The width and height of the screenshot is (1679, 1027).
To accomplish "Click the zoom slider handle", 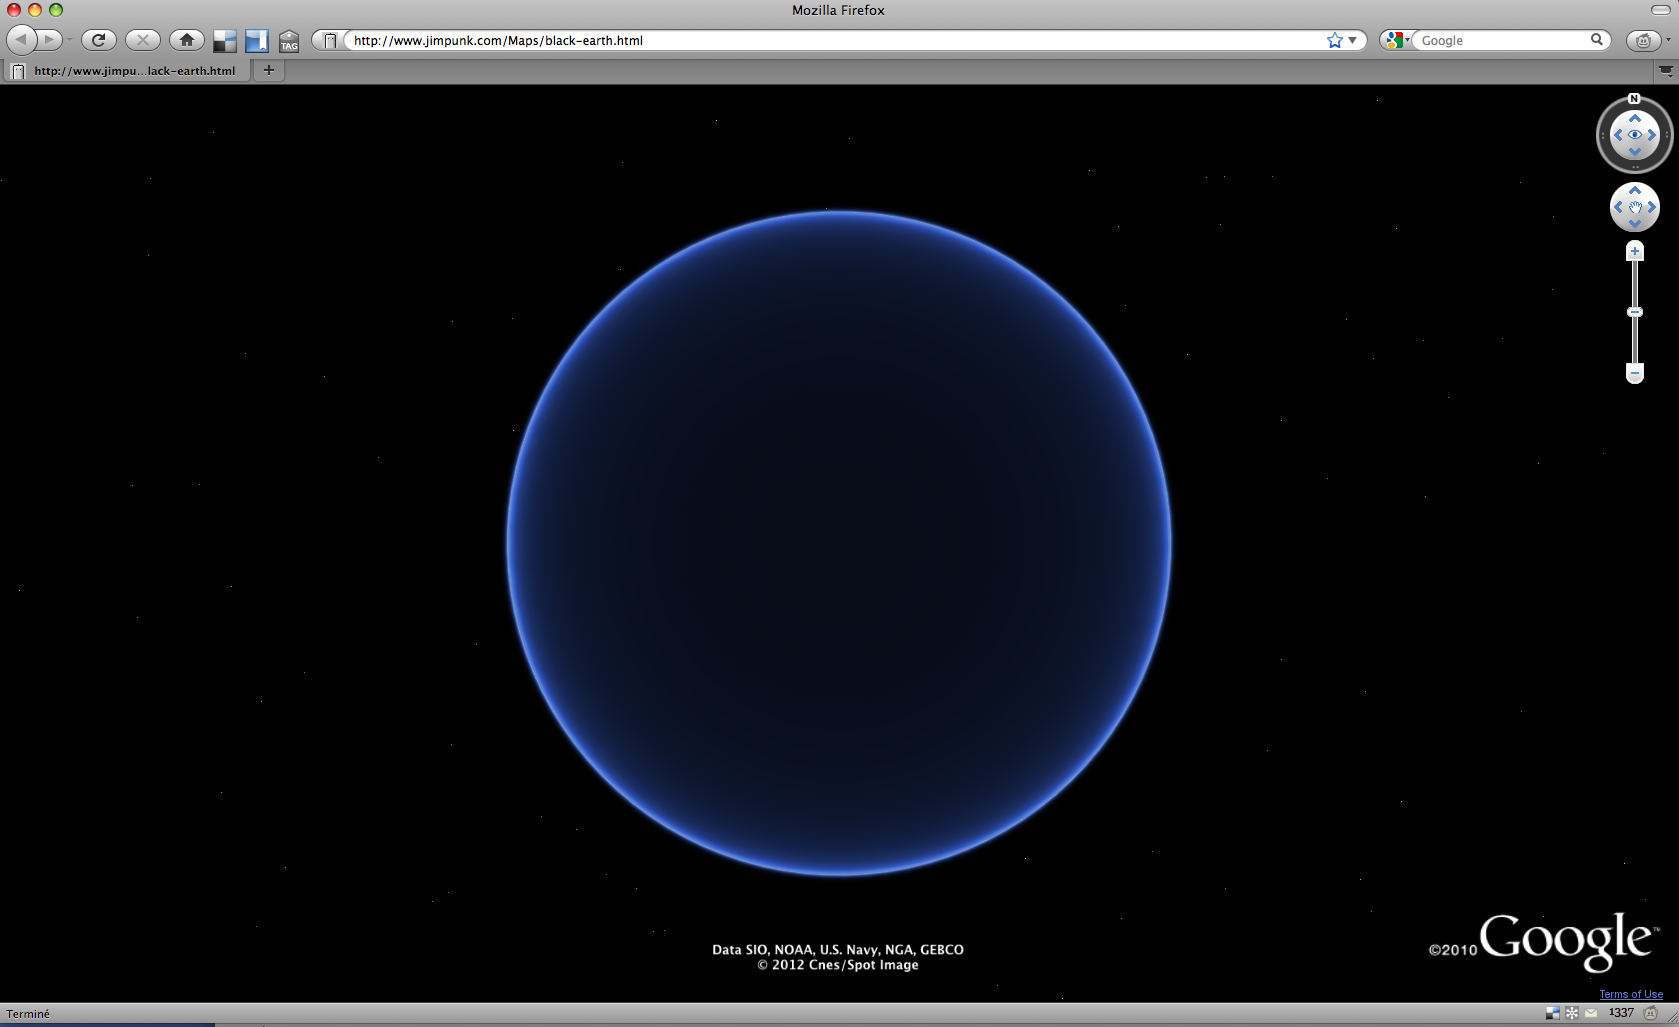I will coord(1635,312).
